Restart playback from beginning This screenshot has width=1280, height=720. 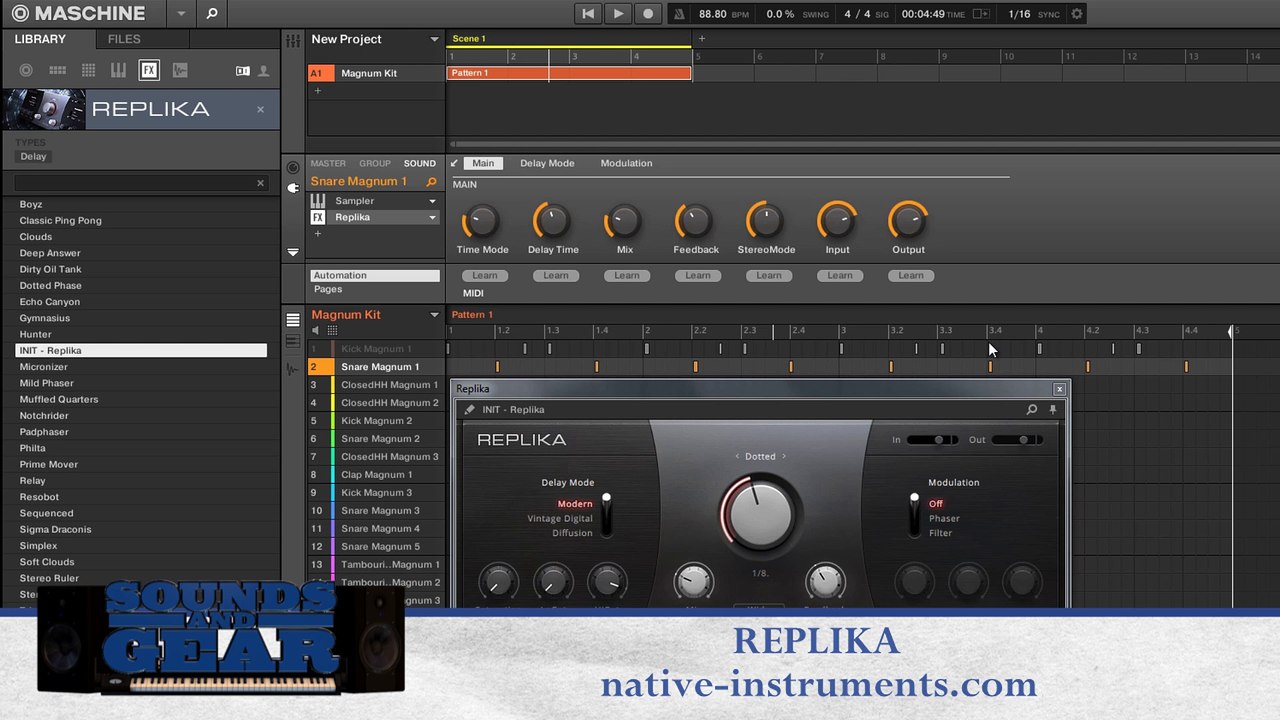click(x=588, y=14)
